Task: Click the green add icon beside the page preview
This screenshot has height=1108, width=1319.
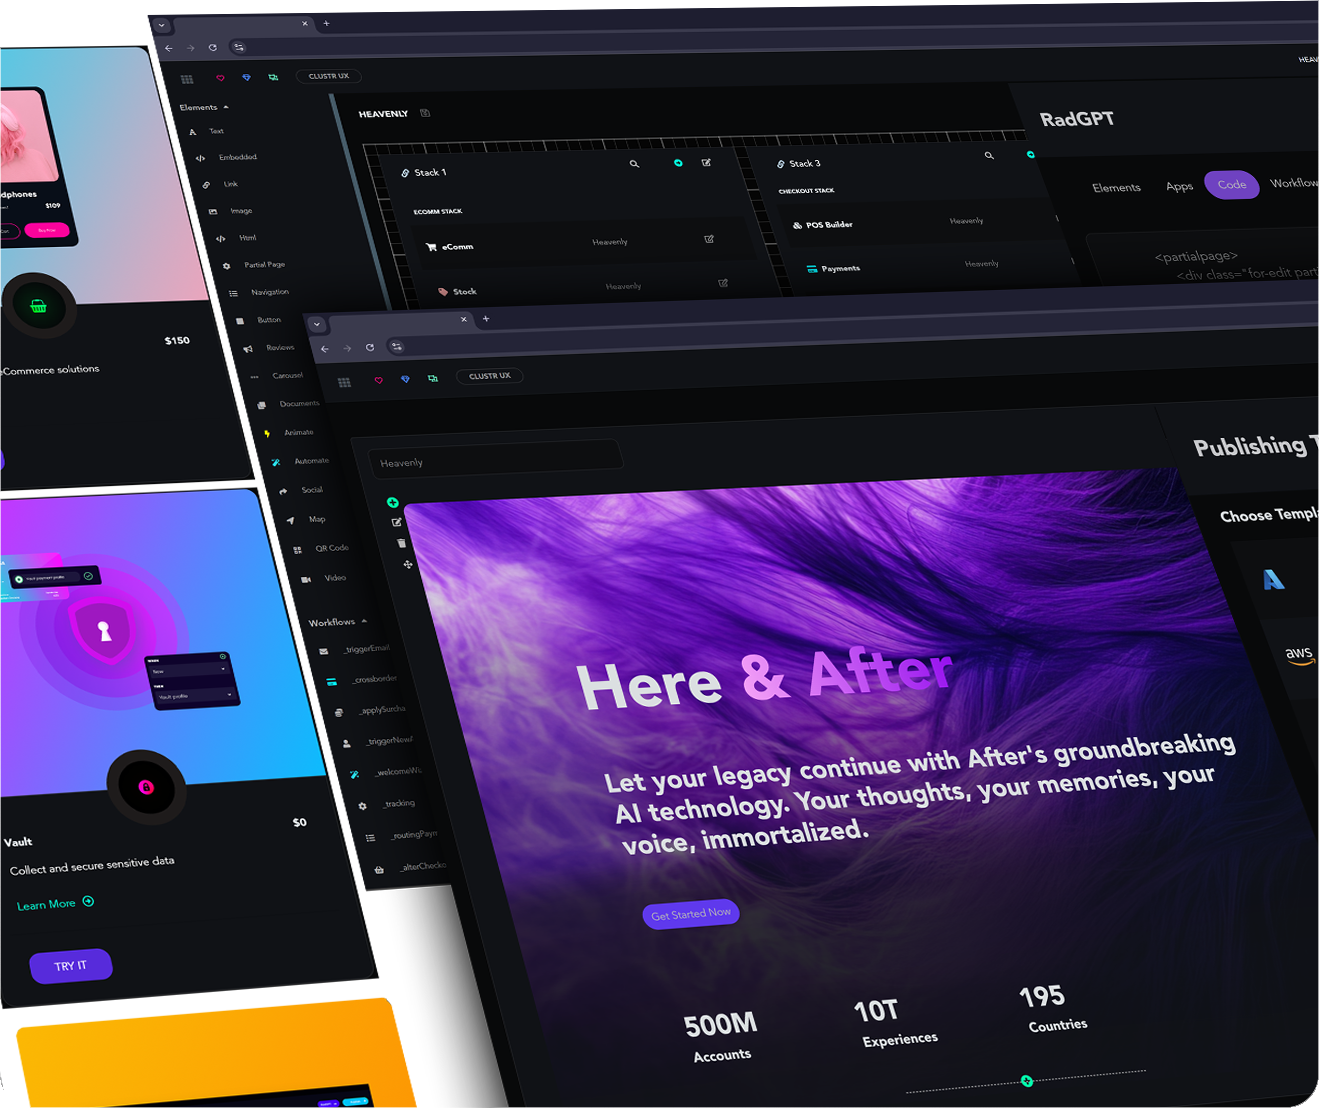Action: pos(393,502)
